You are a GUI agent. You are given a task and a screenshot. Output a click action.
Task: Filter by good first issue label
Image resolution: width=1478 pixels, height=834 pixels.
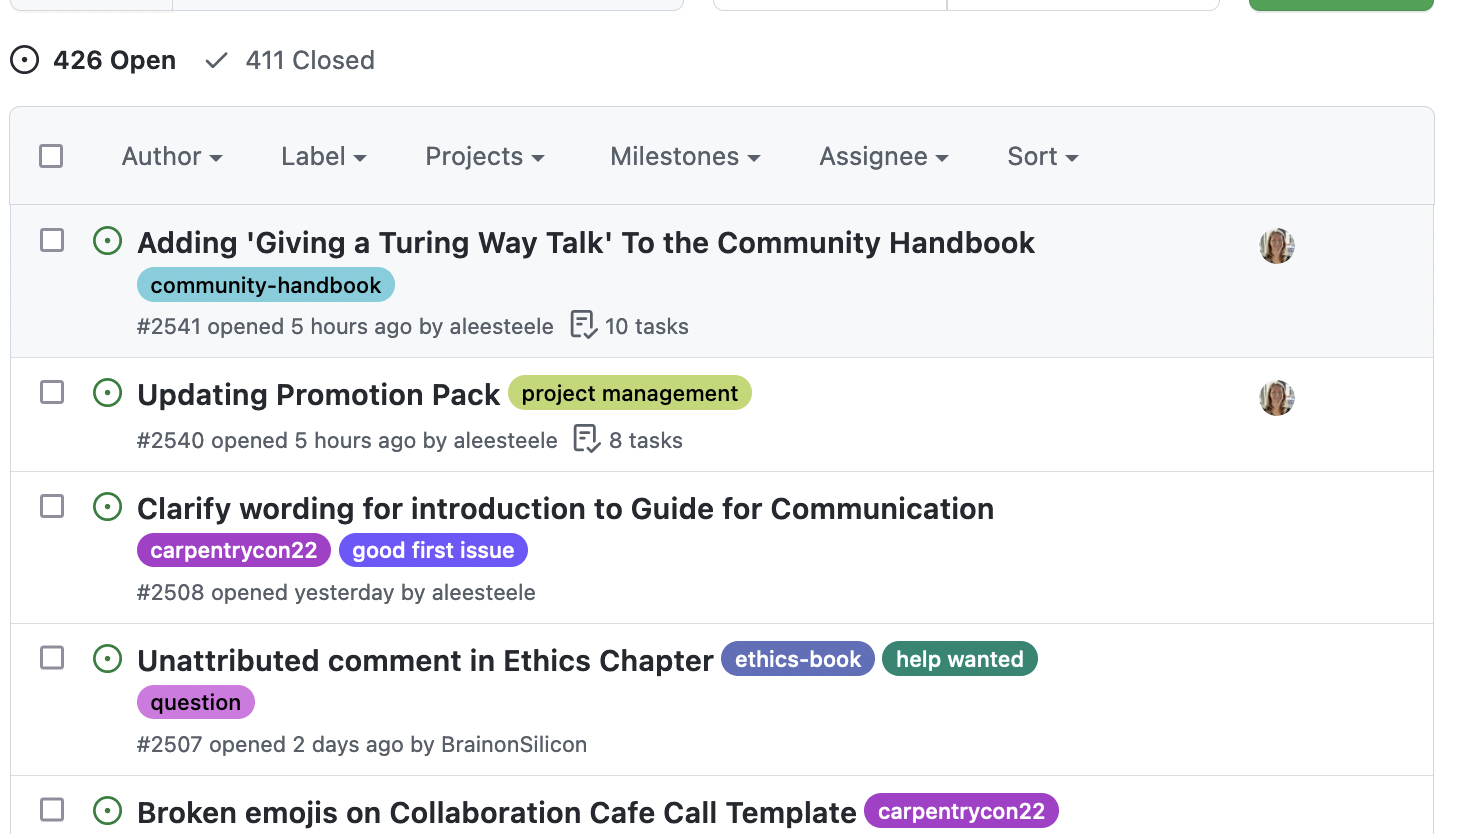pyautogui.click(x=433, y=550)
